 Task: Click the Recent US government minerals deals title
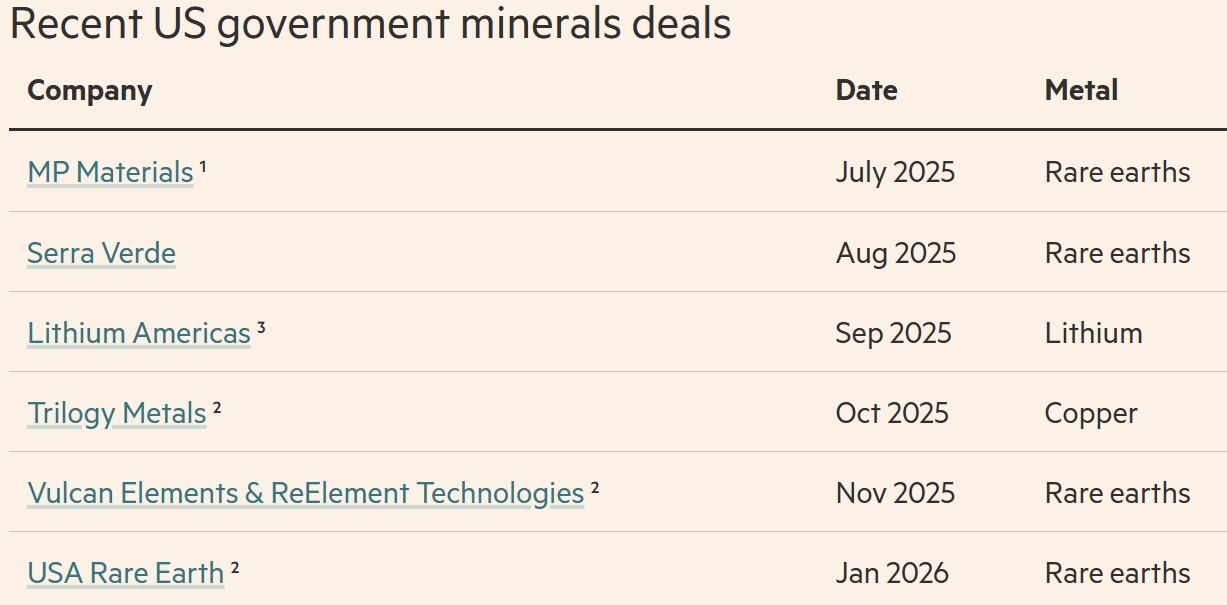click(x=370, y=24)
